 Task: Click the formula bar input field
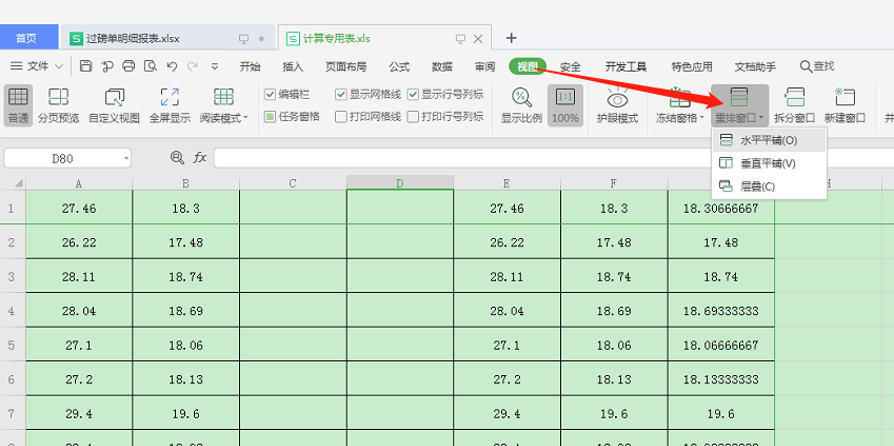553,158
